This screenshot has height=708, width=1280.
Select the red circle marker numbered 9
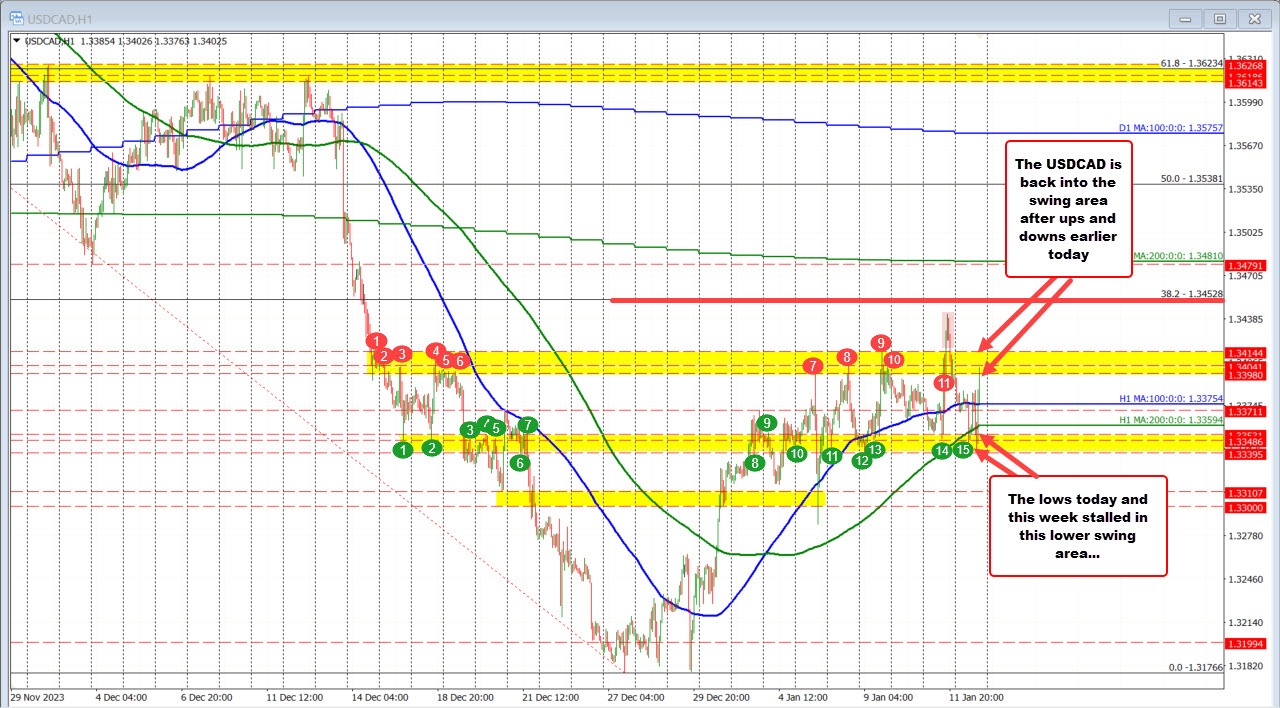coord(880,343)
